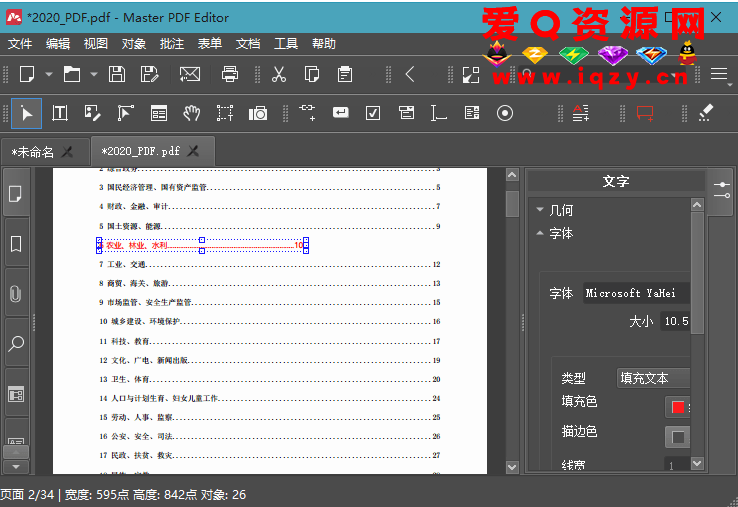Open the search sidebar panel
The height and width of the screenshot is (507, 738).
pos(16,344)
